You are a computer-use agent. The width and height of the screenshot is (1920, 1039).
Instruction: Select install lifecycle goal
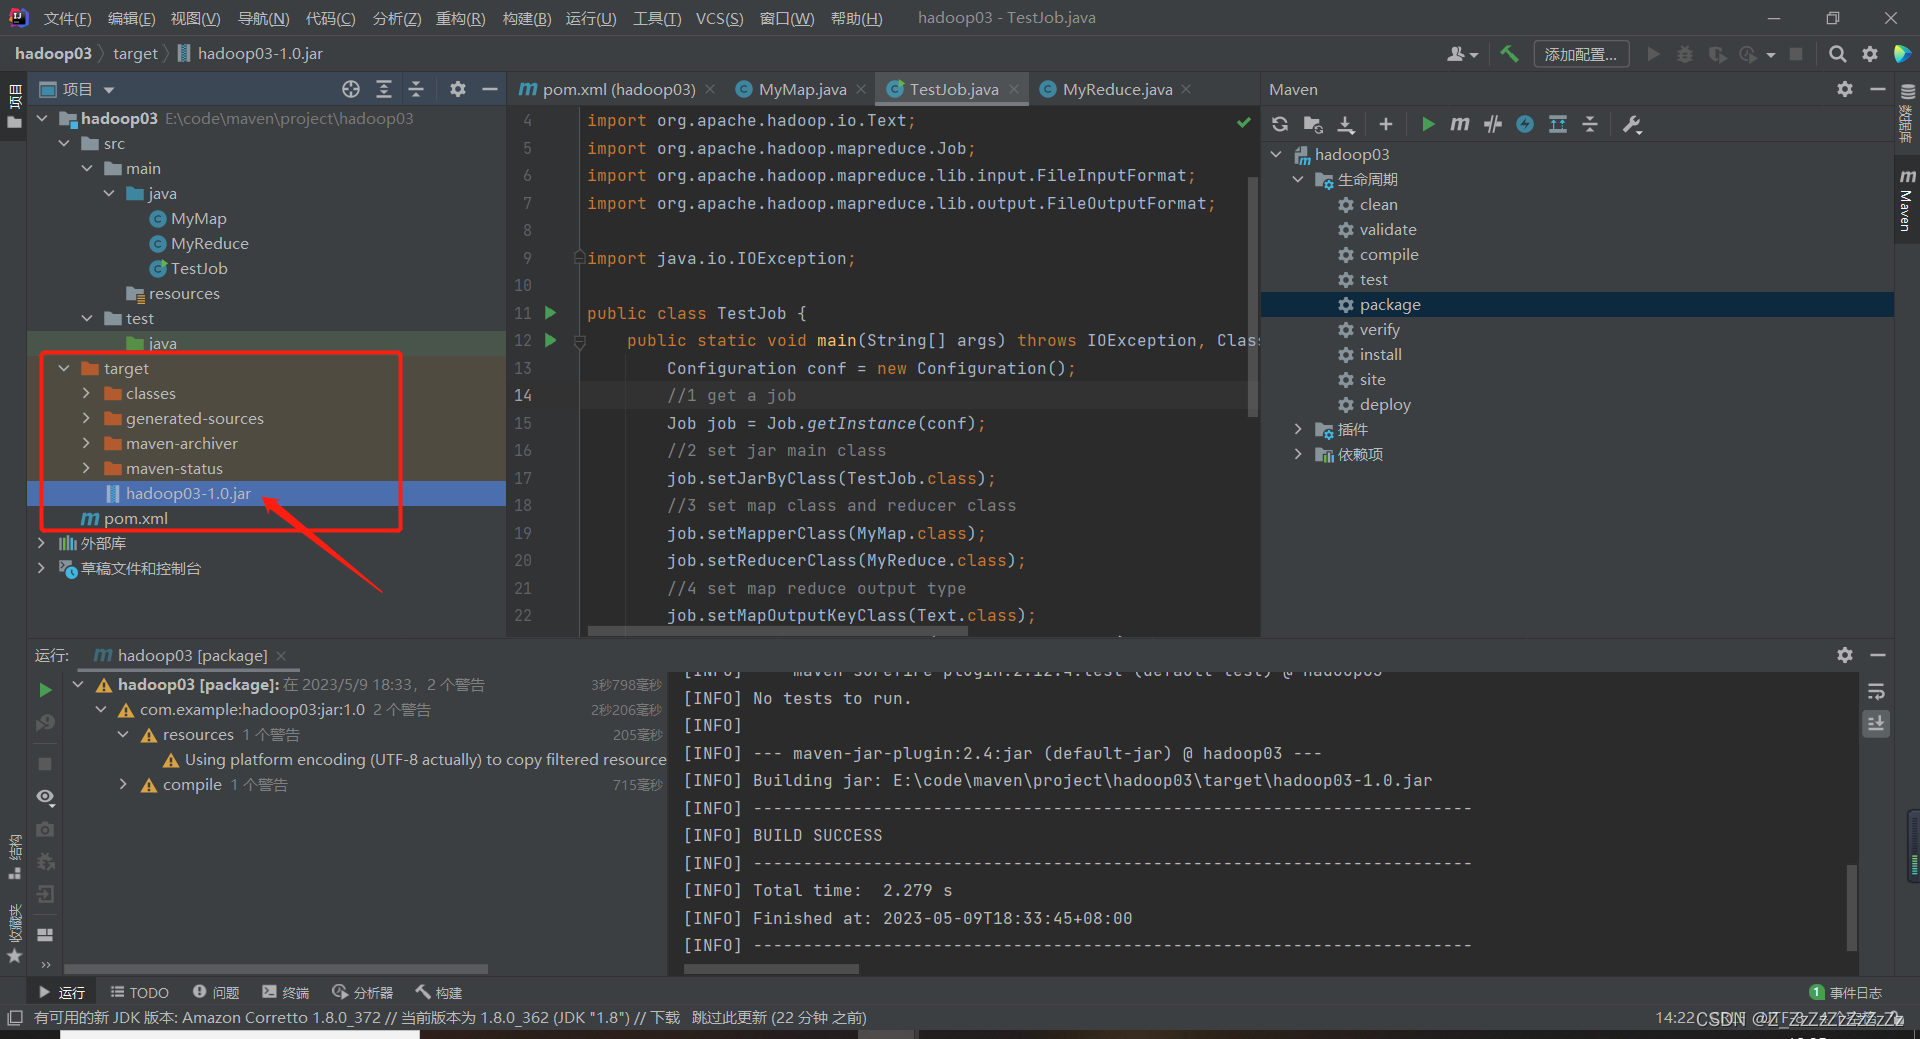pos(1380,354)
